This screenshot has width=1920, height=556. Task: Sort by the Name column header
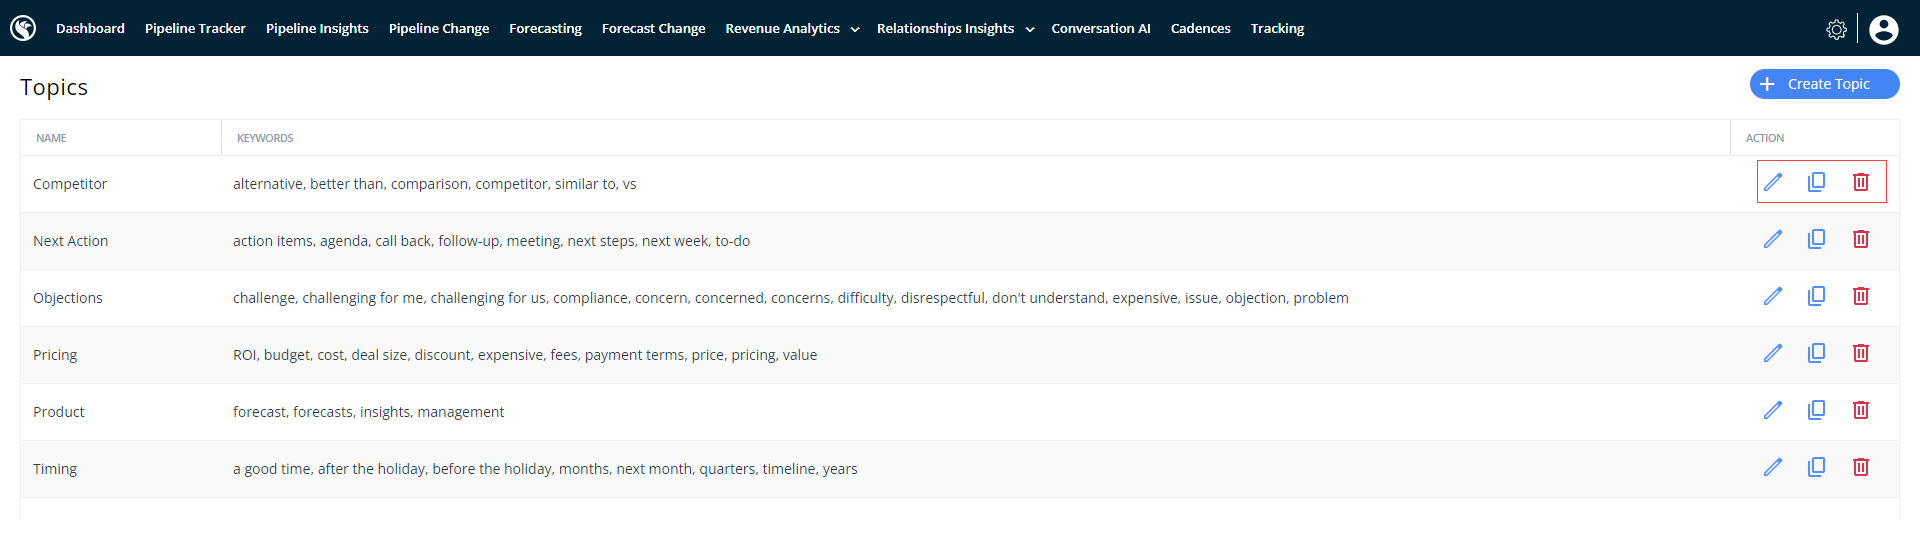tap(52, 138)
